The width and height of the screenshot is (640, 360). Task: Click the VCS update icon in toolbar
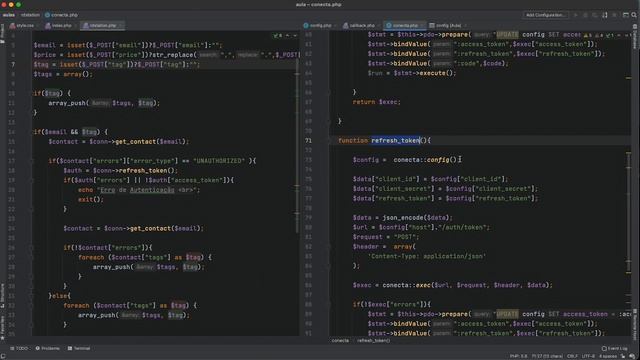(605, 15)
